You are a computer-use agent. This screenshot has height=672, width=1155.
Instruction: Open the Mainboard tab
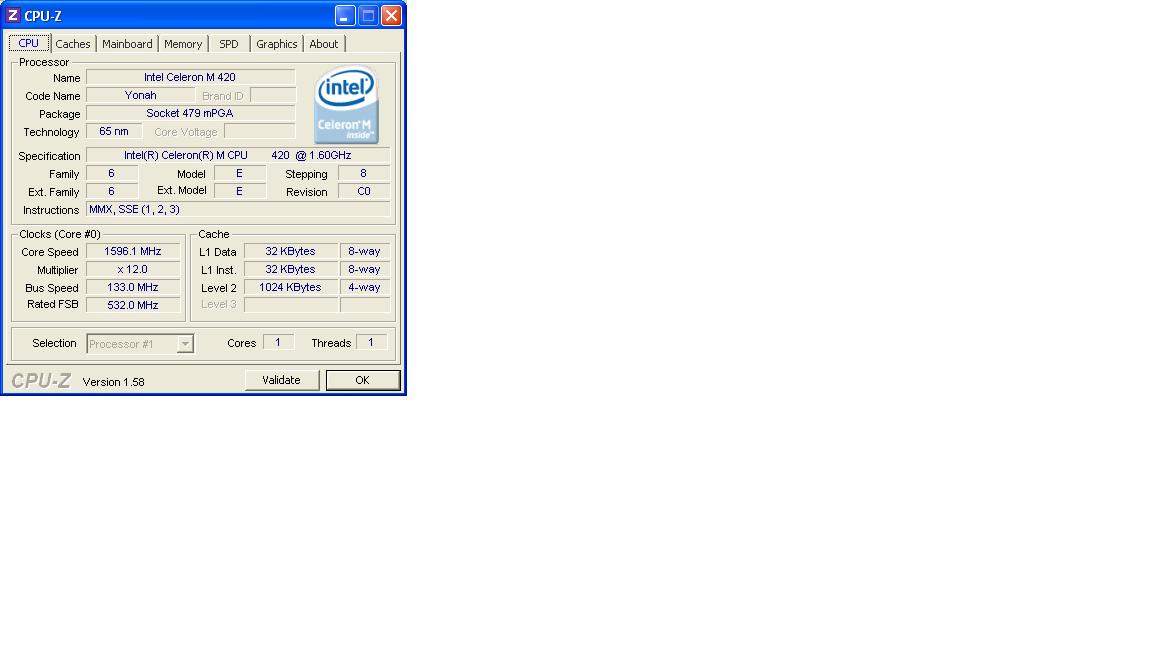(x=127, y=44)
